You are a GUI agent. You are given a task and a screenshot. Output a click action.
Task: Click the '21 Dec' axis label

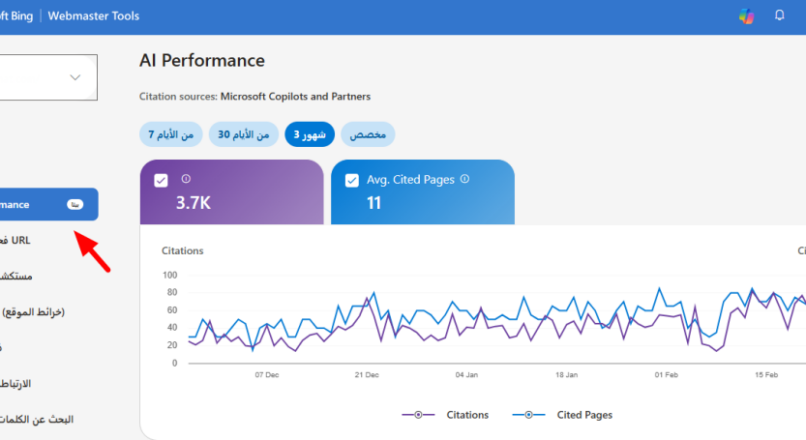[367, 375]
